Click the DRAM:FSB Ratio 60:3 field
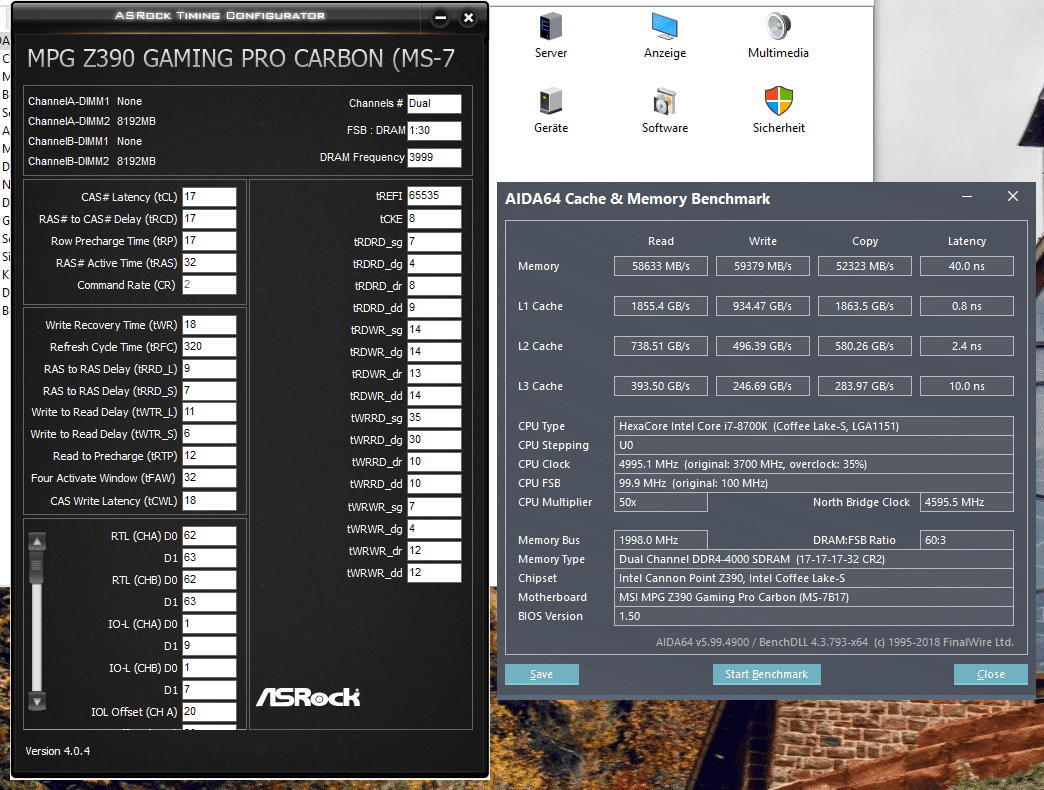Image resolution: width=1044 pixels, height=790 pixels. coord(967,540)
